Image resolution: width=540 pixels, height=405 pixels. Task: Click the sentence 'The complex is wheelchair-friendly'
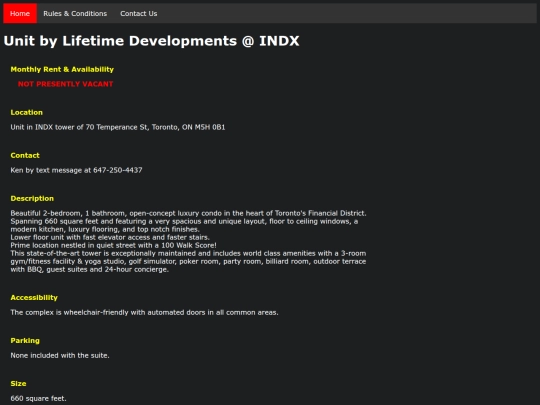click(x=144, y=312)
